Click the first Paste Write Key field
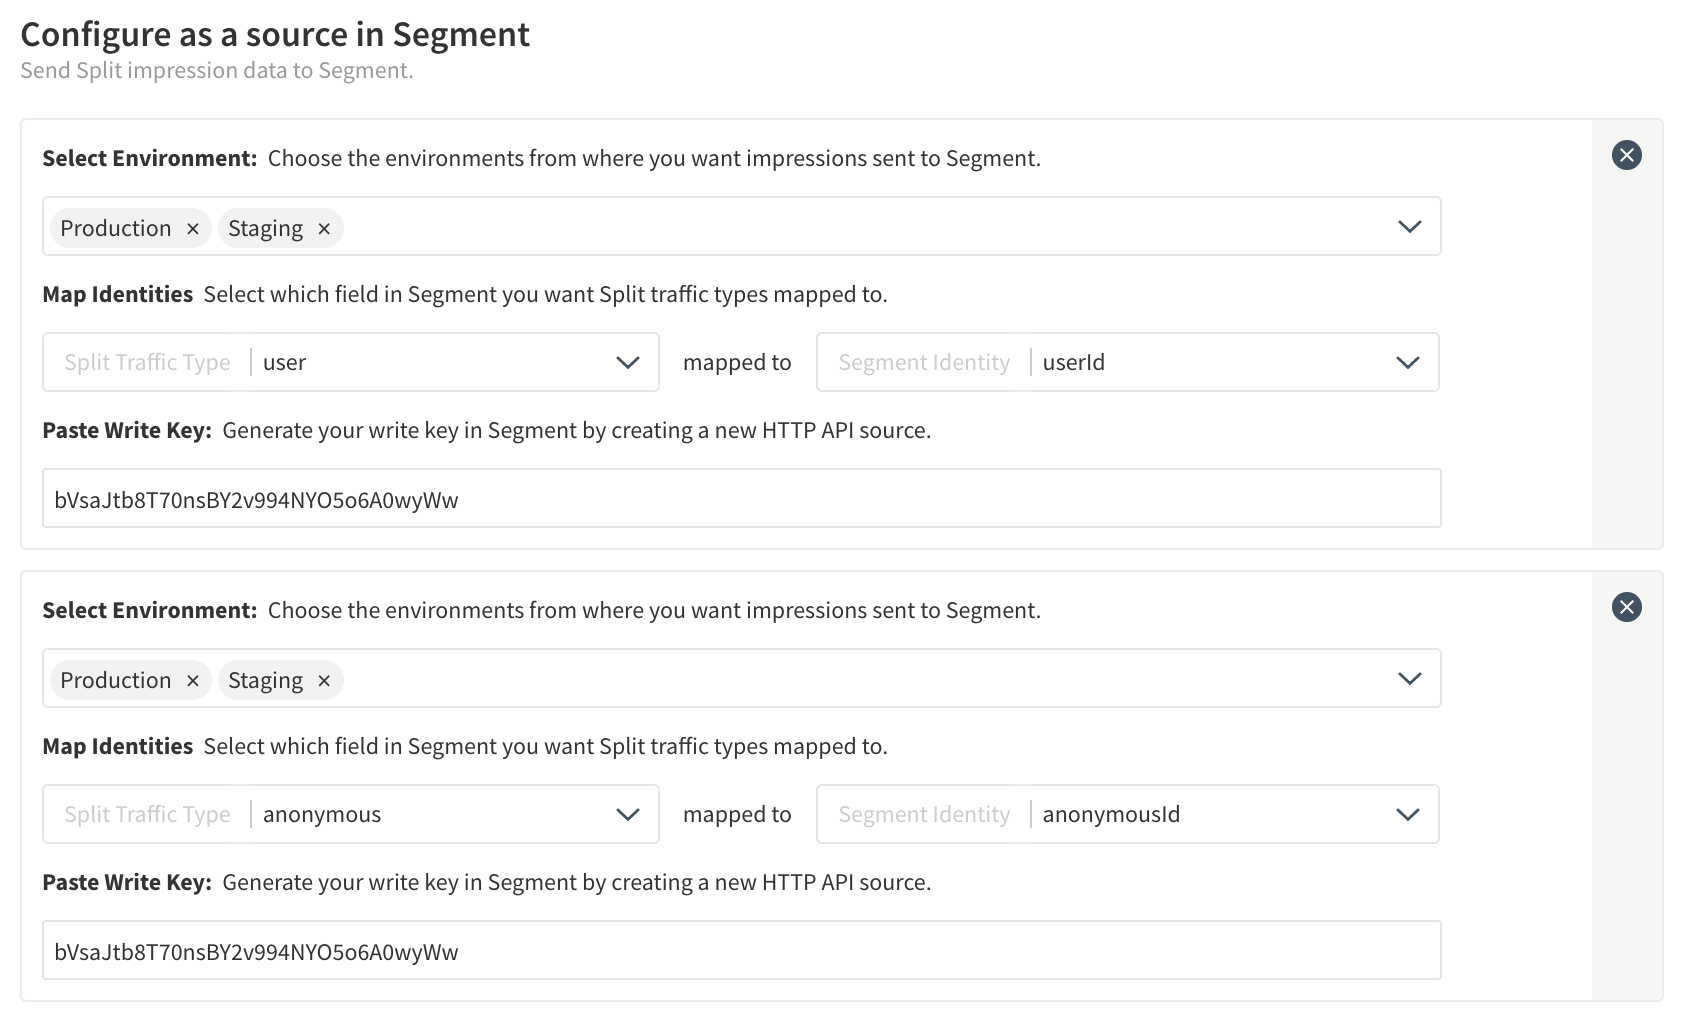The width and height of the screenshot is (1682, 1022). [740, 499]
